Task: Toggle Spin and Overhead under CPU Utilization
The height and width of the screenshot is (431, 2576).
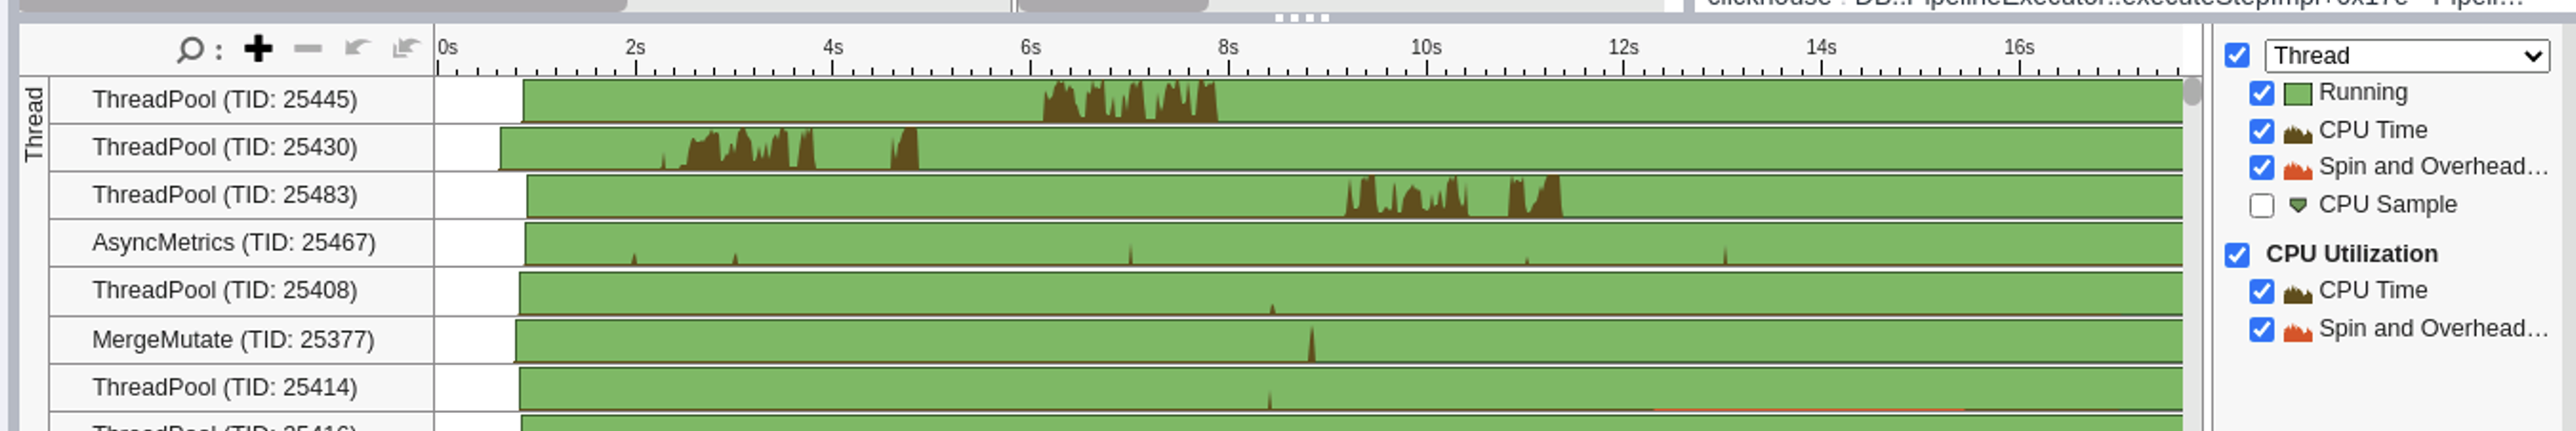Action: (2261, 329)
